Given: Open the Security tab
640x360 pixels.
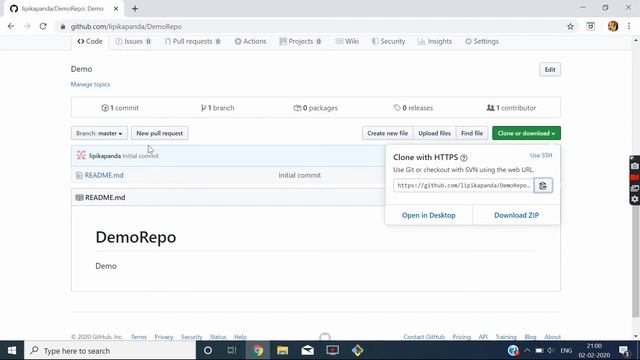Looking at the screenshot, I should point(388,42).
